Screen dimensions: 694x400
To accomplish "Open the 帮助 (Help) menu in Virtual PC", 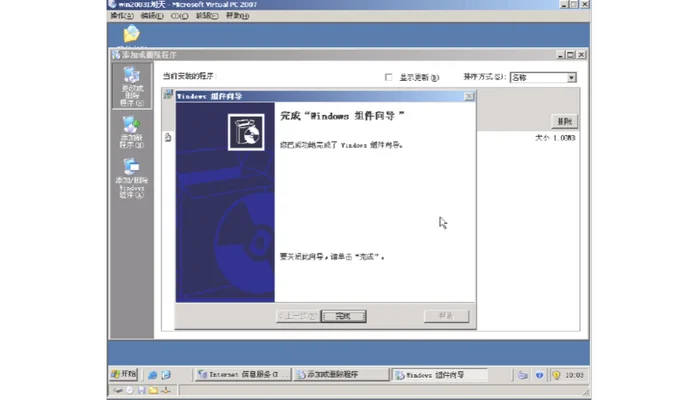I will pos(237,16).
